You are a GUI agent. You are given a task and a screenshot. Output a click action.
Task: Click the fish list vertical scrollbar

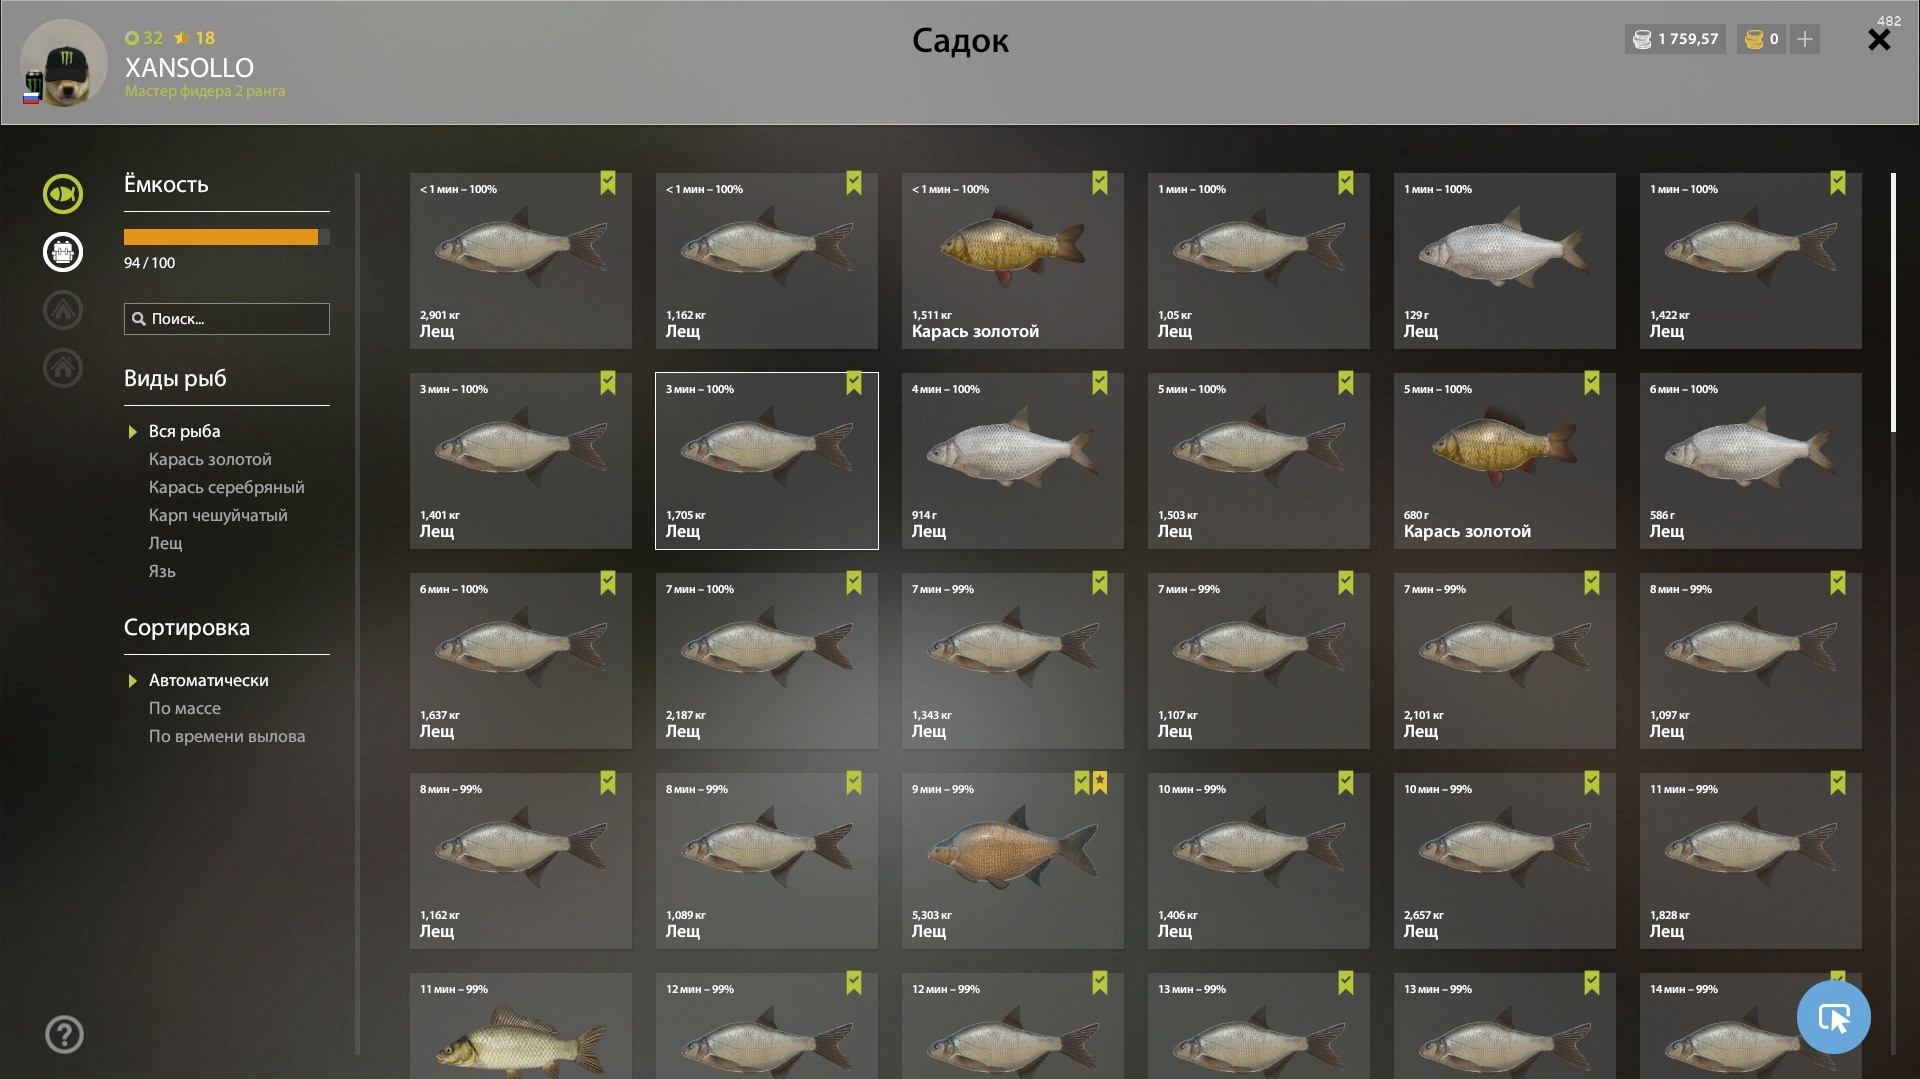point(1893,302)
